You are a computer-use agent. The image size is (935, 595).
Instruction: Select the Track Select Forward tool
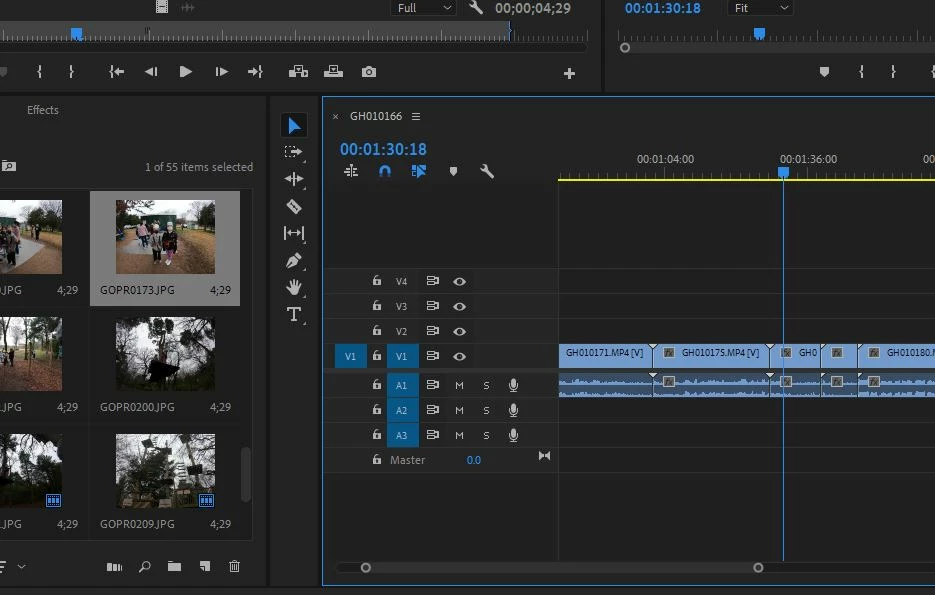point(293,152)
